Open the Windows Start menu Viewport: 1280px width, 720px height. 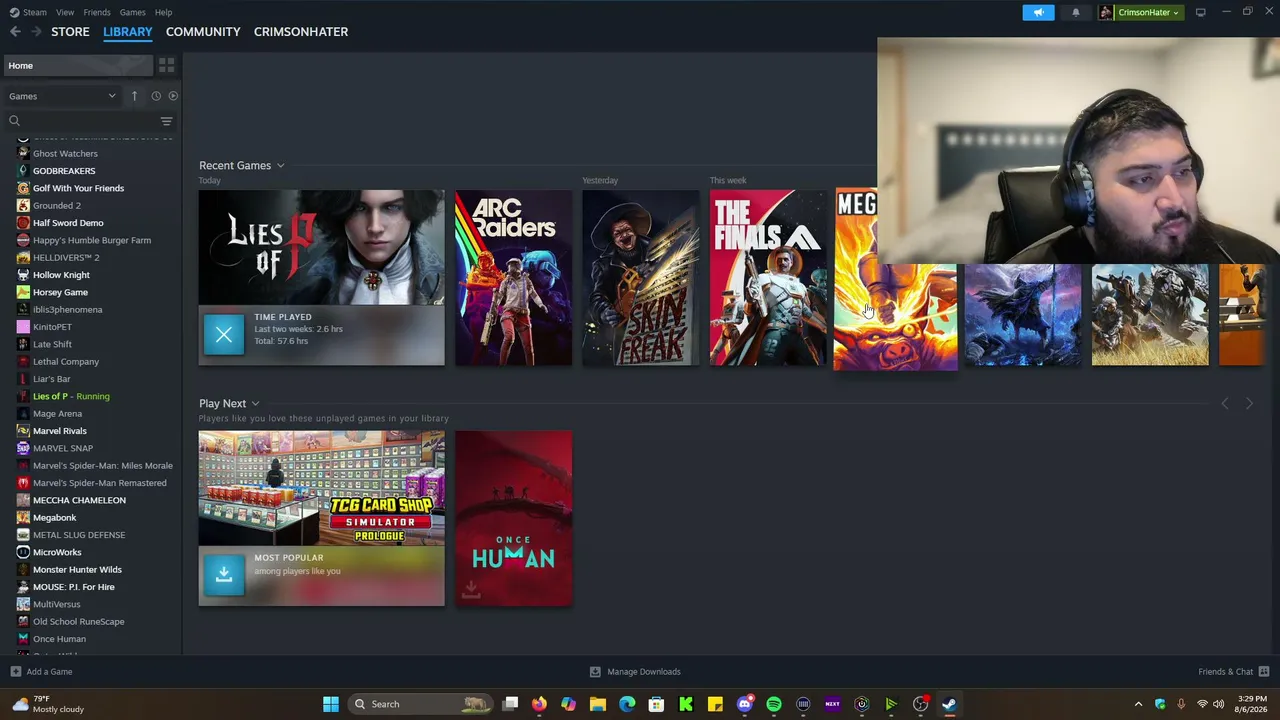click(330, 704)
